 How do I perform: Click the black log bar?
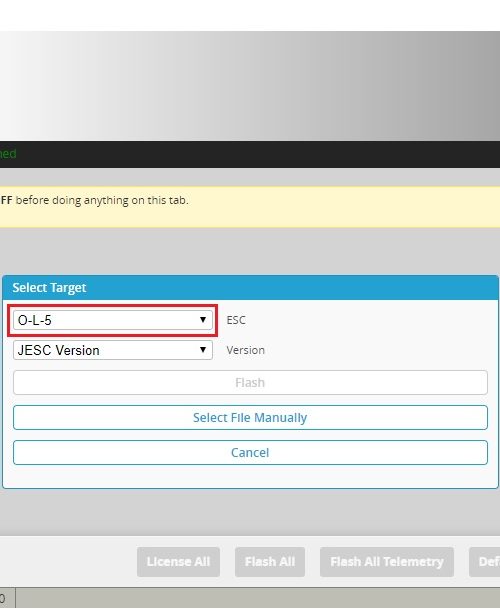click(250, 154)
